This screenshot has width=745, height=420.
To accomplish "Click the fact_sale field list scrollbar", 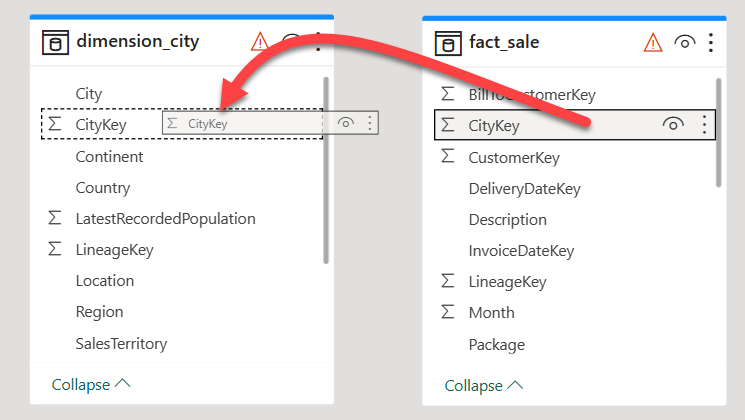I will pos(718,133).
